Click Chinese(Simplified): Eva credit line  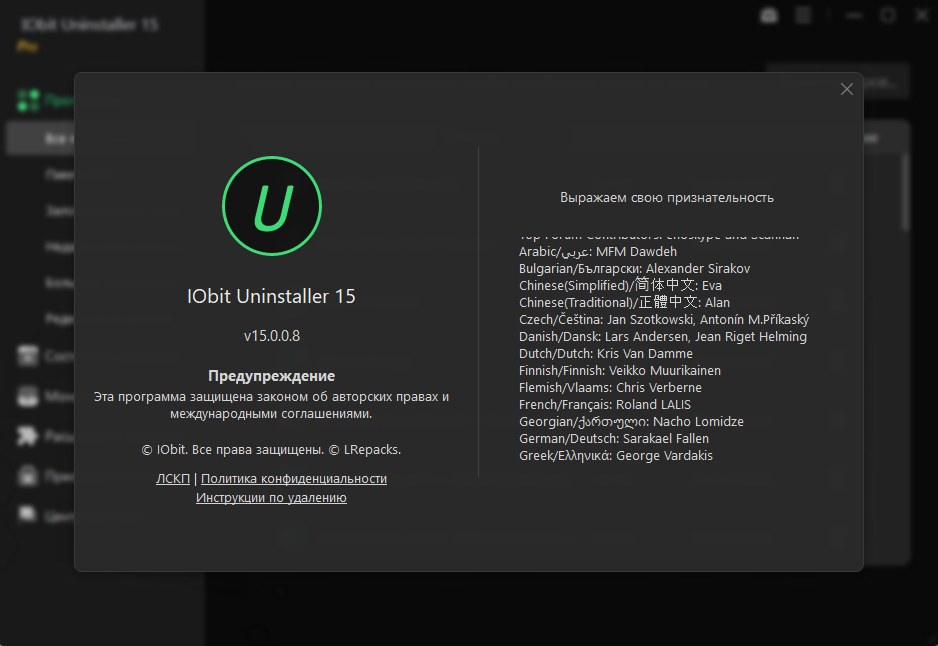[x=620, y=285]
